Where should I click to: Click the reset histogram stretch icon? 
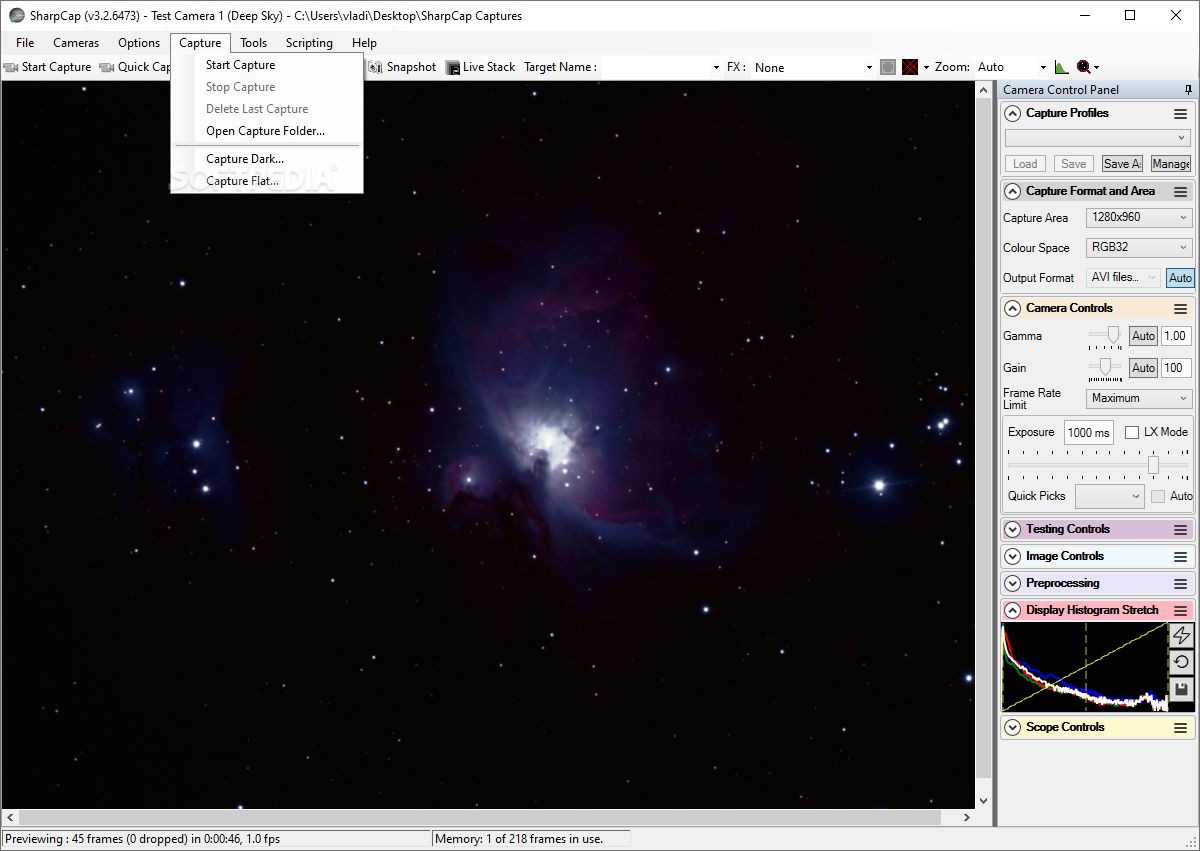coord(1181,662)
